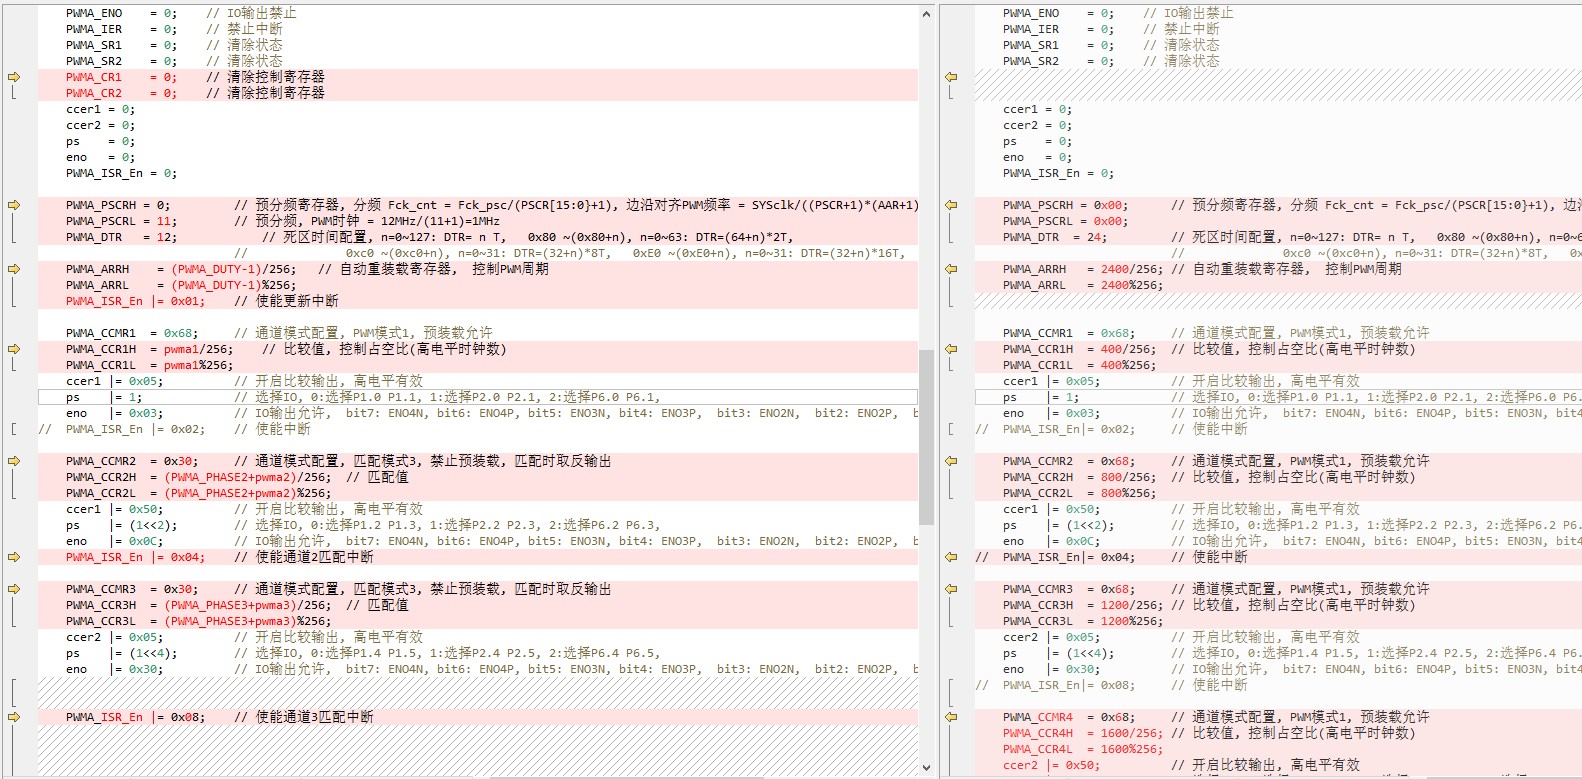The image size is (1582, 779).
Task: Click the left pane PWMA_CR2 = 0 line
Action: coord(478,93)
